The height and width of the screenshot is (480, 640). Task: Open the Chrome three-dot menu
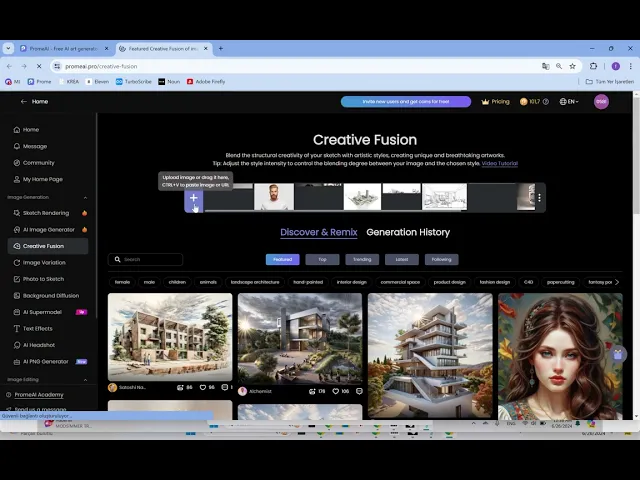click(631, 66)
